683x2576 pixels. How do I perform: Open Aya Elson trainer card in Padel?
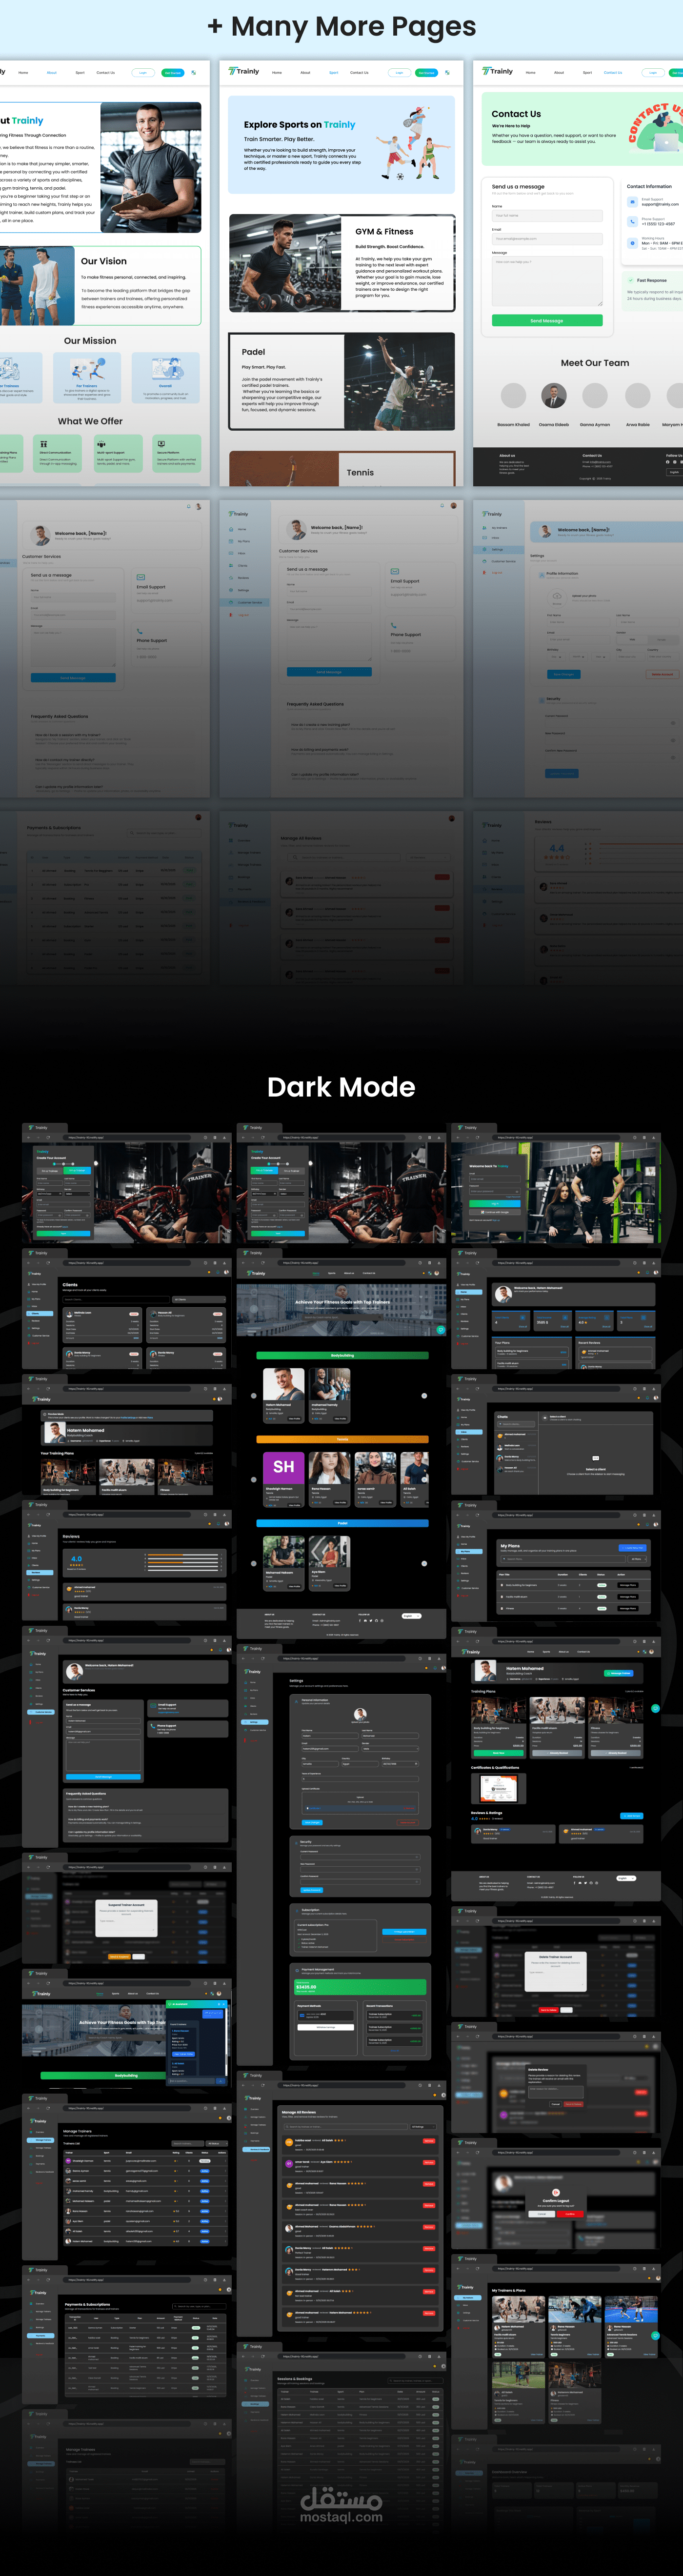329,1563
